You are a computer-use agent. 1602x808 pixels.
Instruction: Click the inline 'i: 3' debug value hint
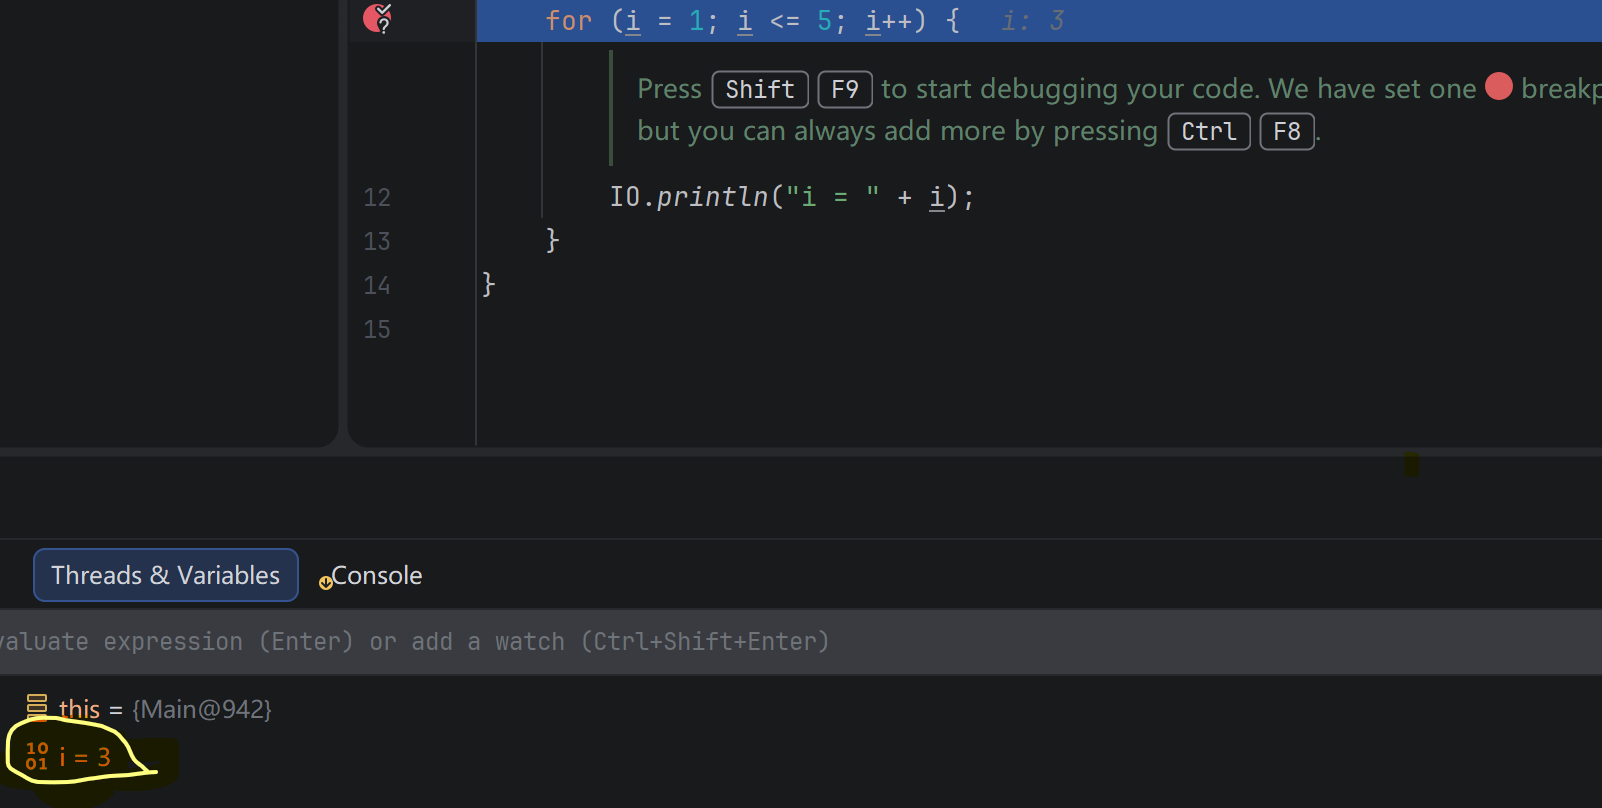(x=1033, y=21)
